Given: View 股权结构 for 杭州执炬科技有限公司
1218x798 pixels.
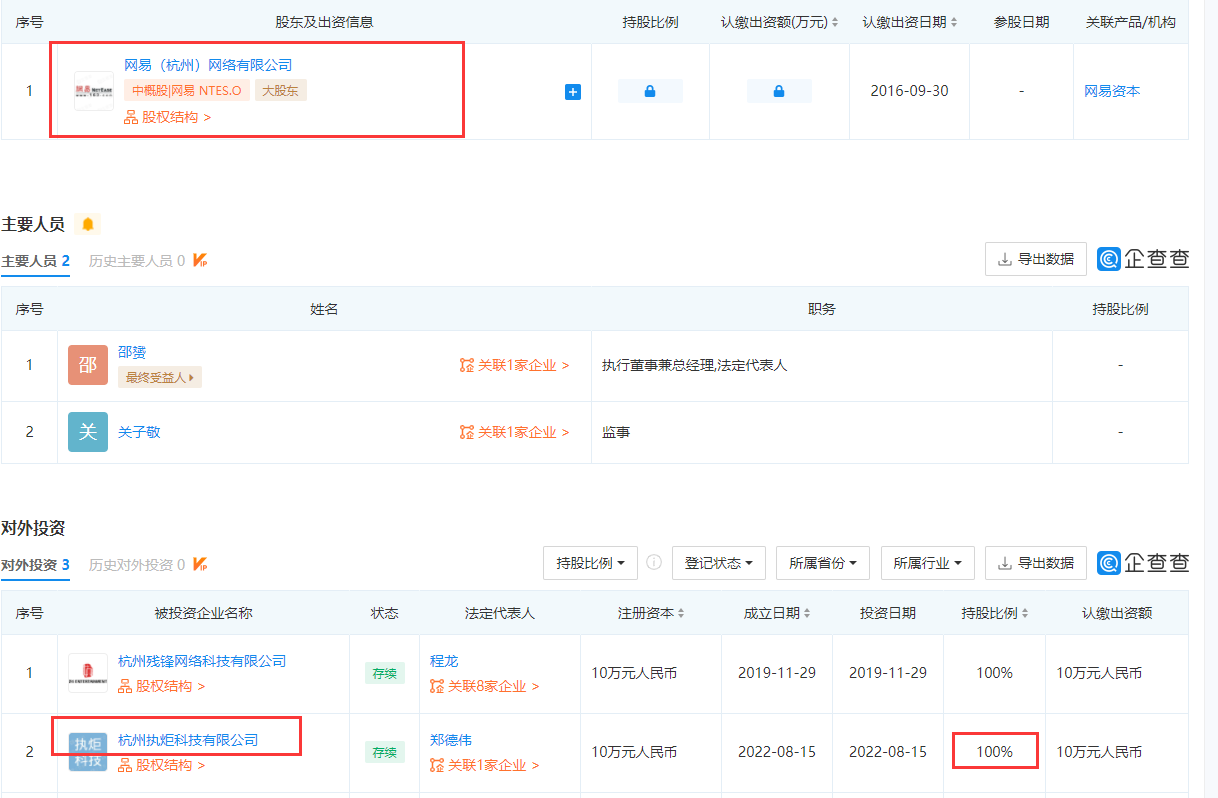Looking at the screenshot, I should pyautogui.click(x=162, y=765).
